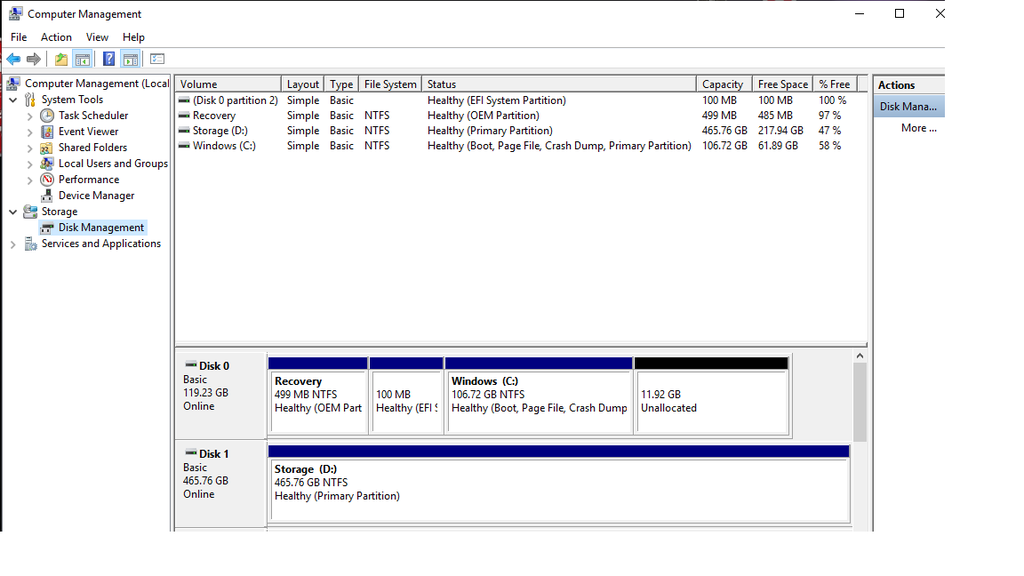Click the Event Viewer icon
Viewport: 1024px width, 576px height.
pos(47,131)
